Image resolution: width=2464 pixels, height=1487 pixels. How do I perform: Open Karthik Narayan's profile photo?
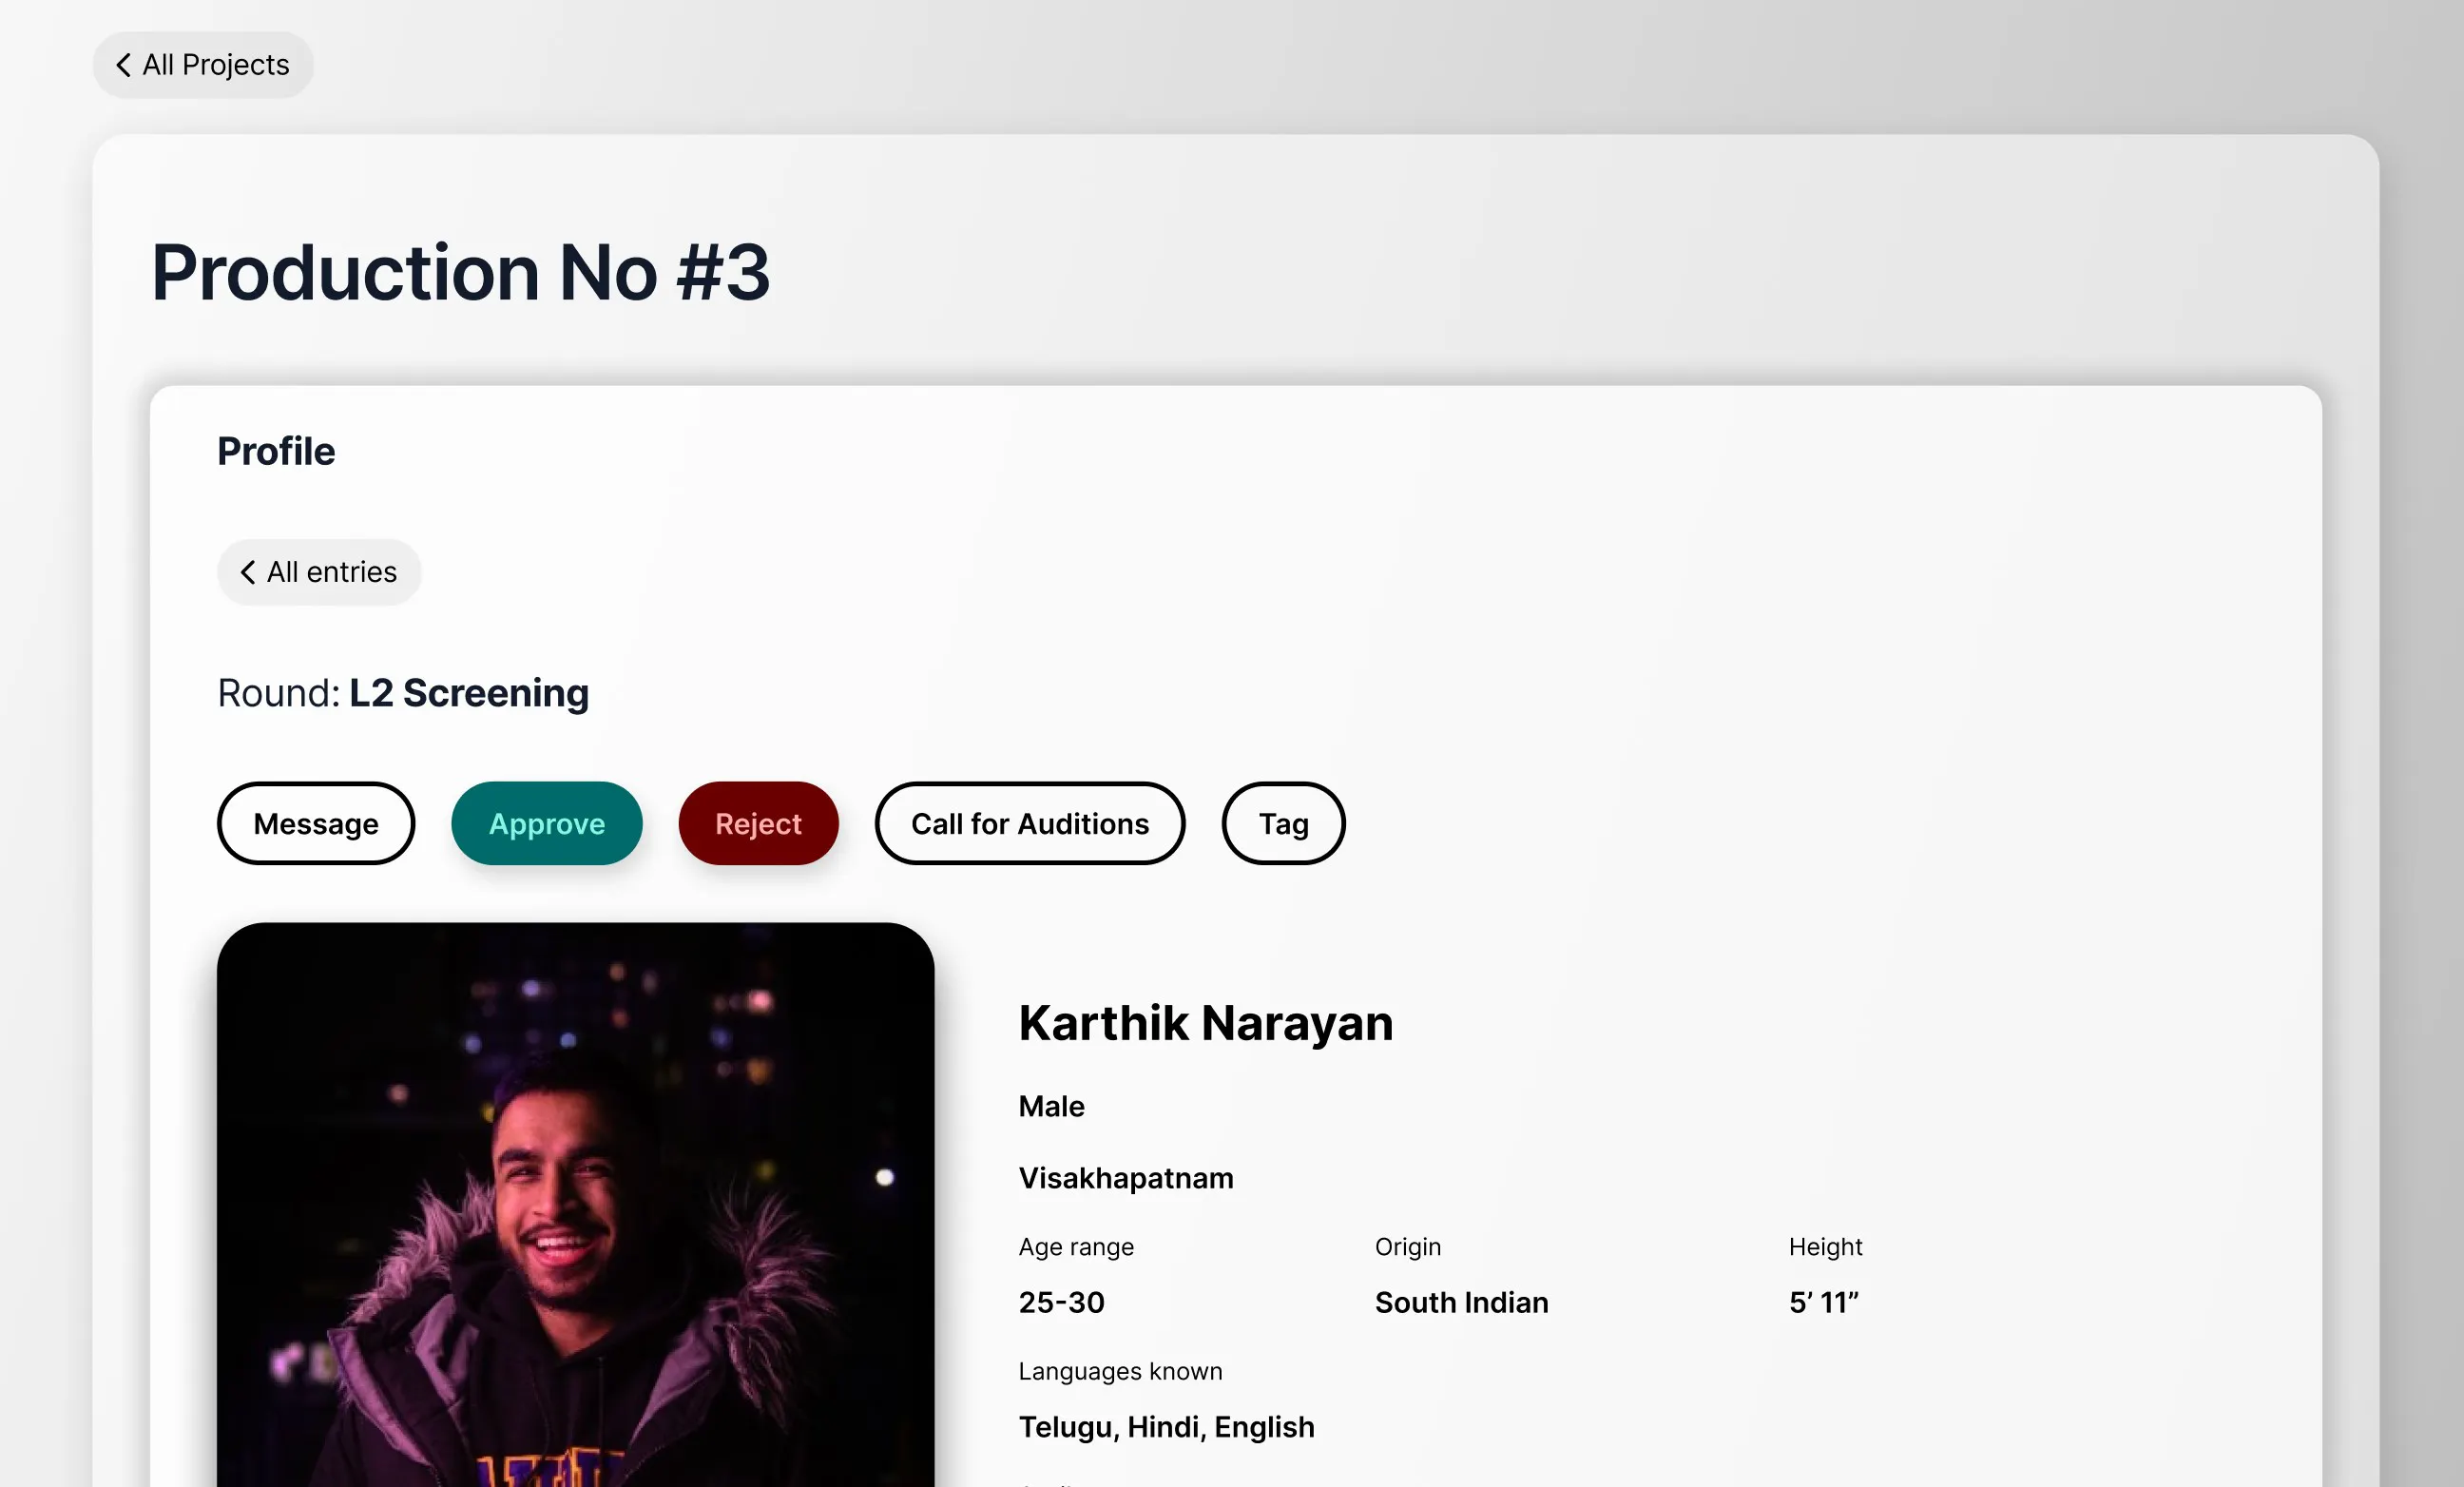(576, 1204)
